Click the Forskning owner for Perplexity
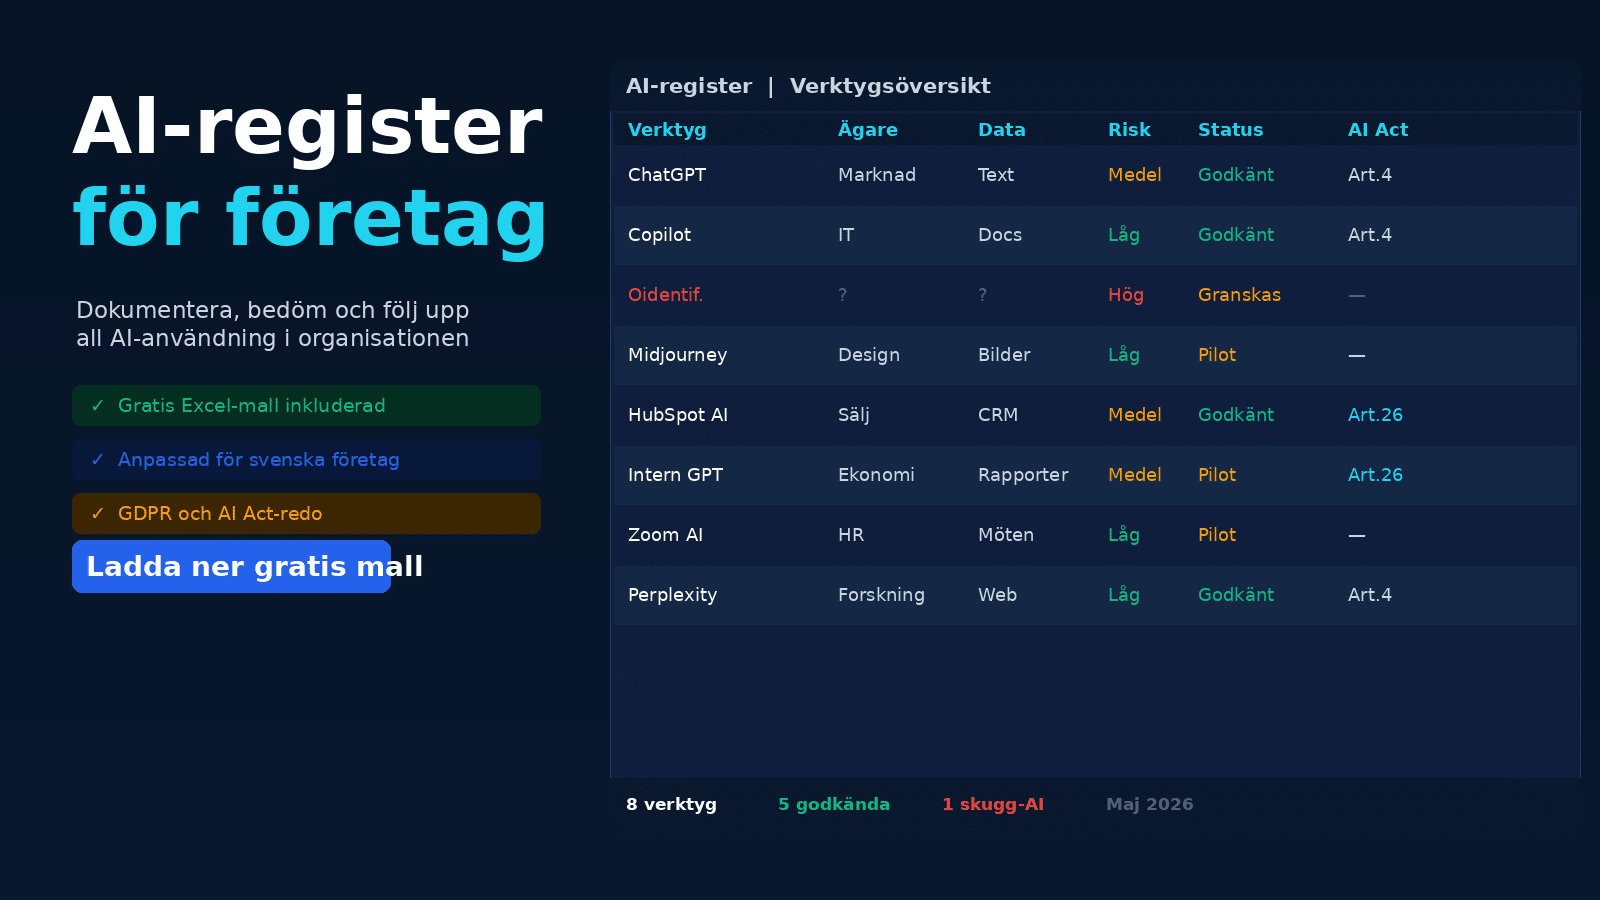Image resolution: width=1600 pixels, height=900 pixels. [881, 595]
